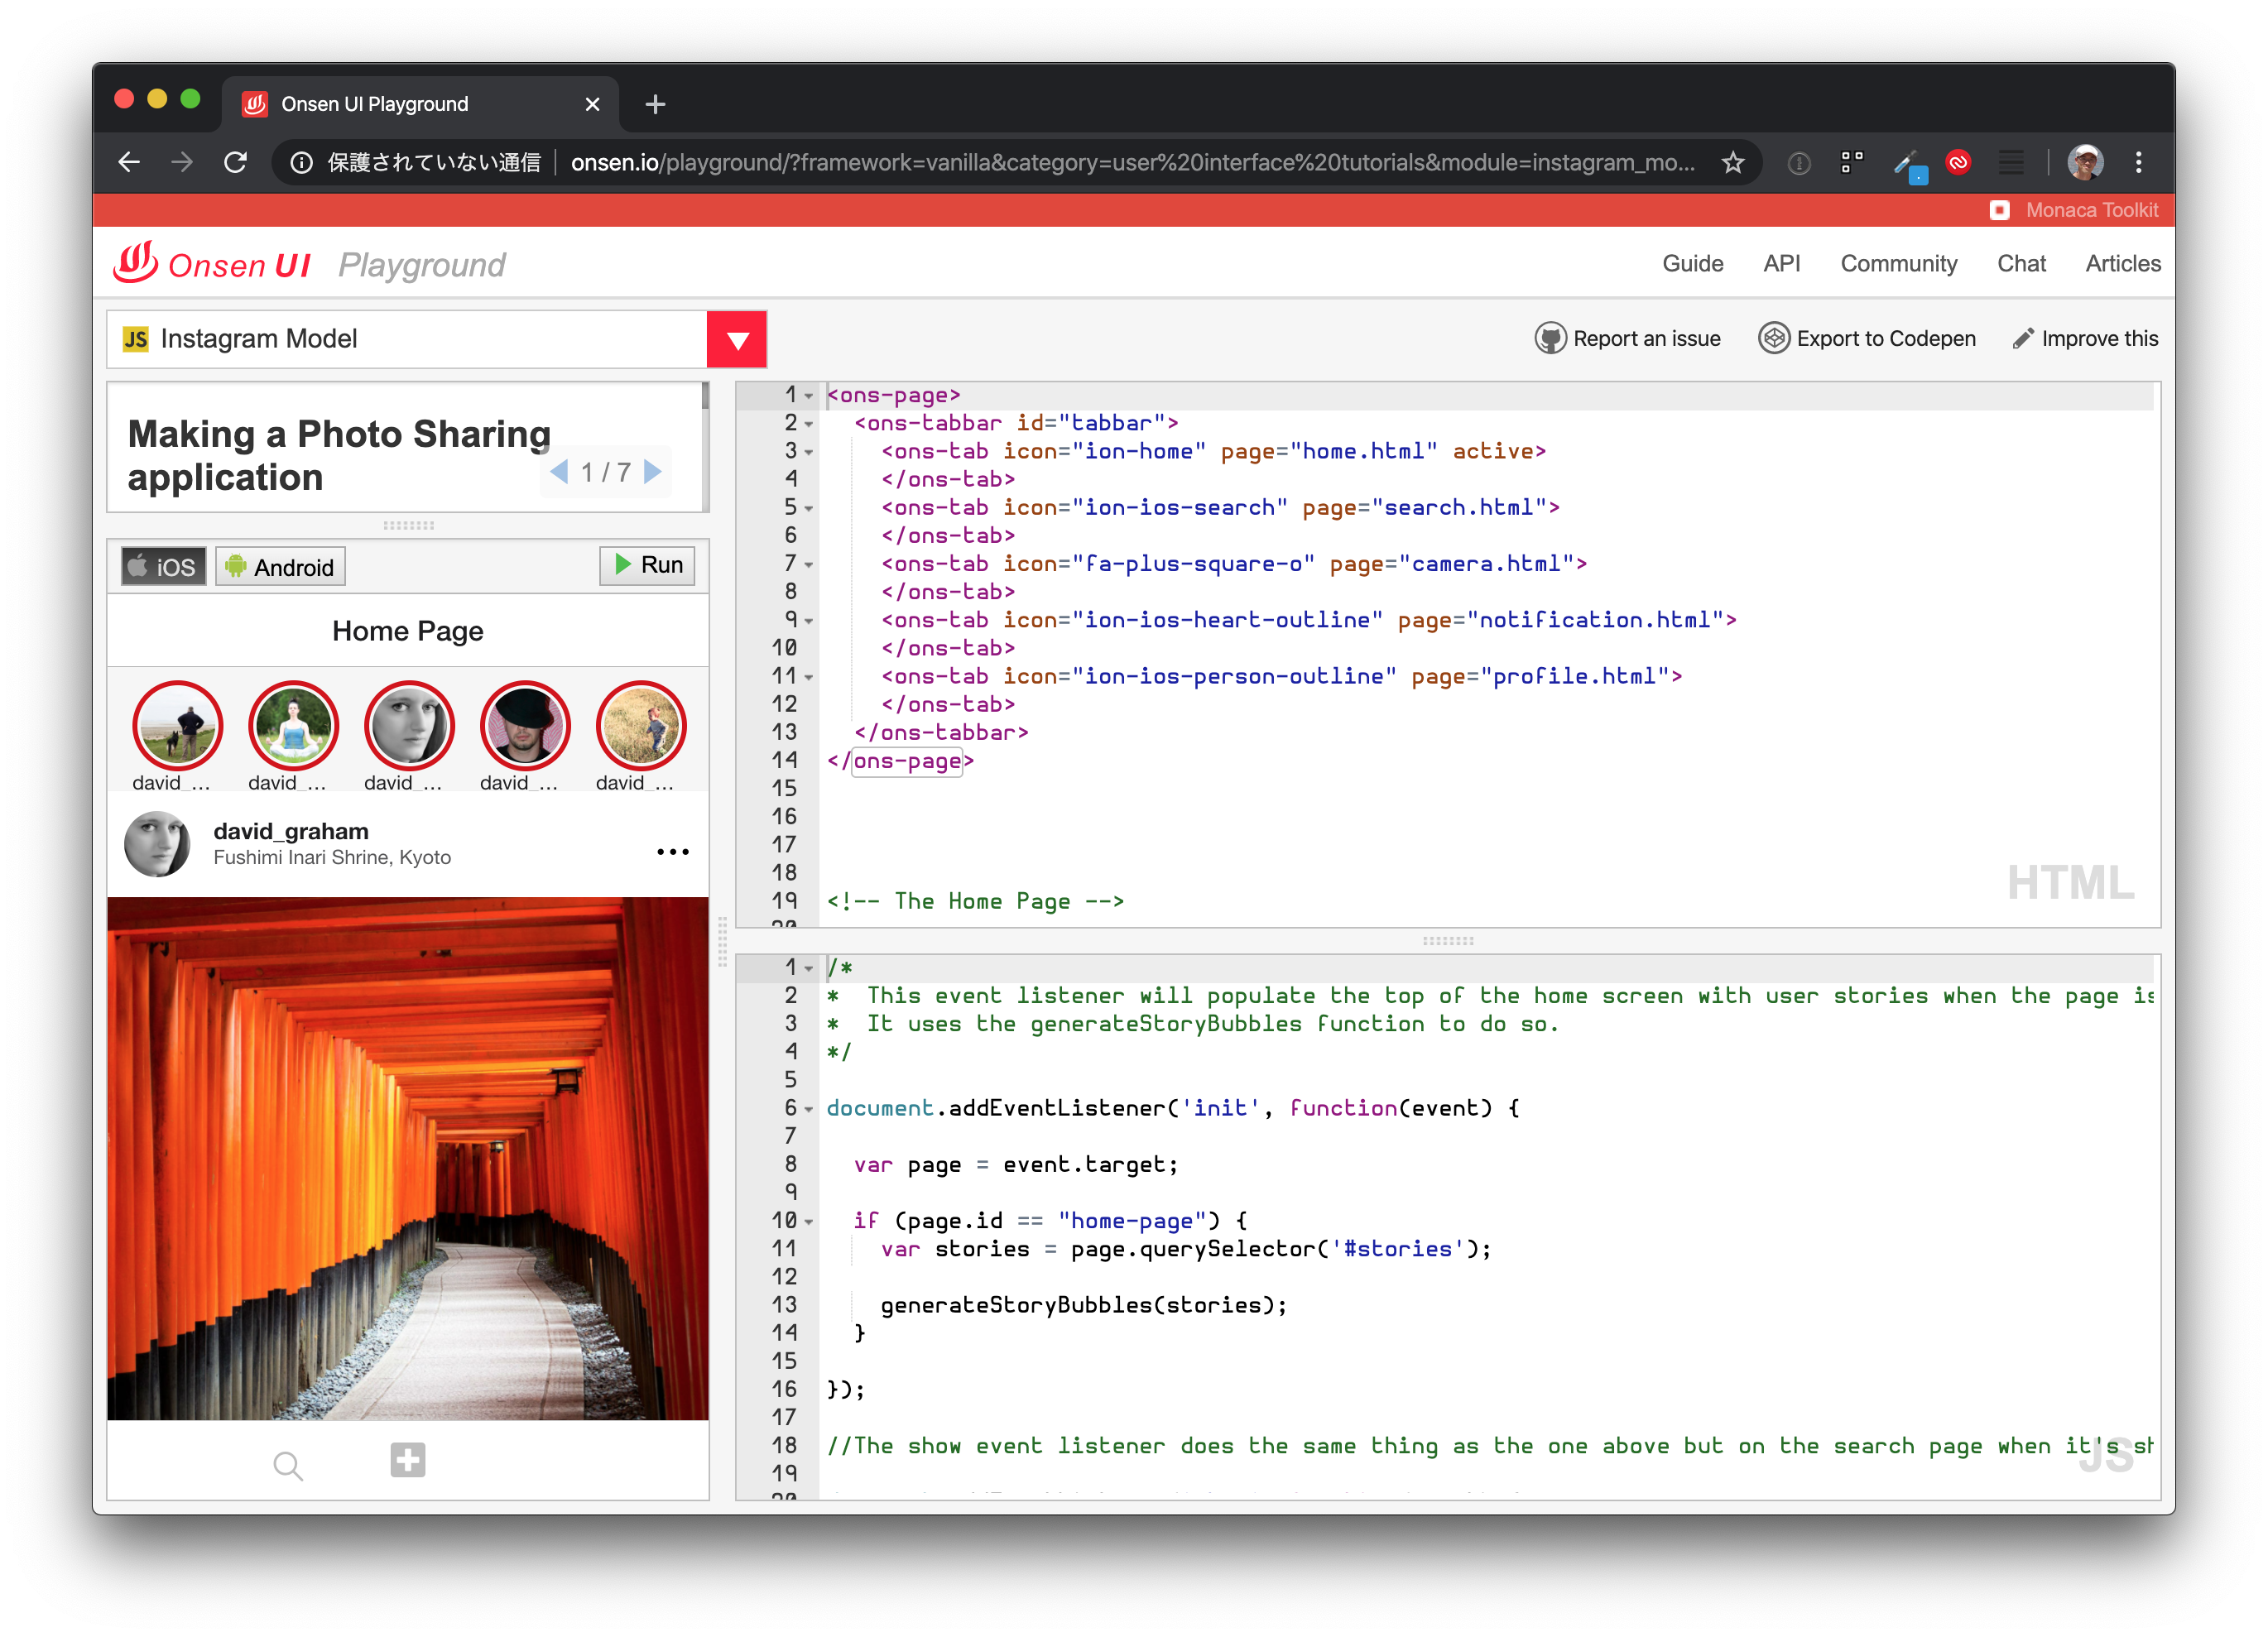Select the plus-square camera tab in preview

click(x=408, y=1460)
